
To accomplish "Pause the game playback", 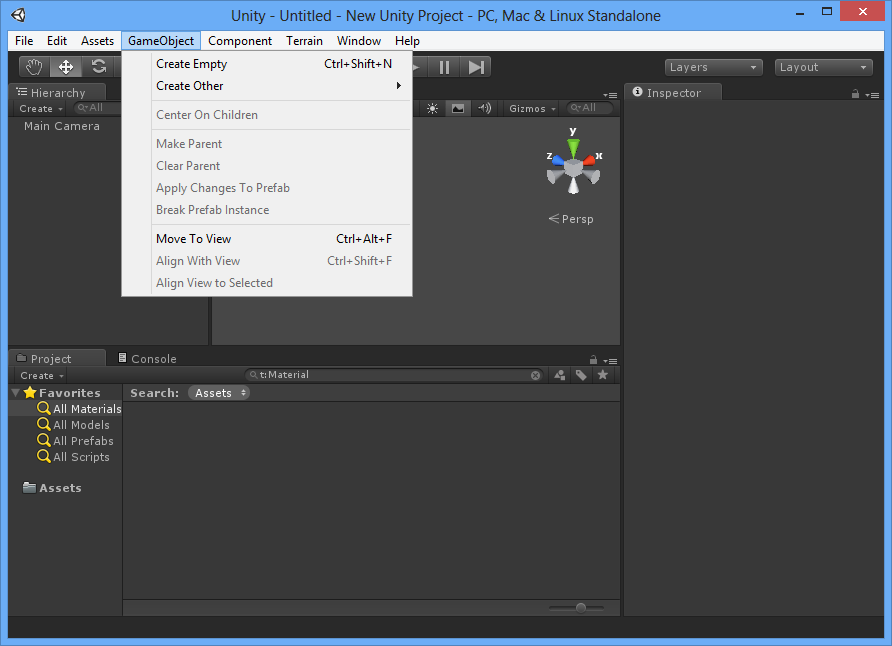I will [445, 67].
